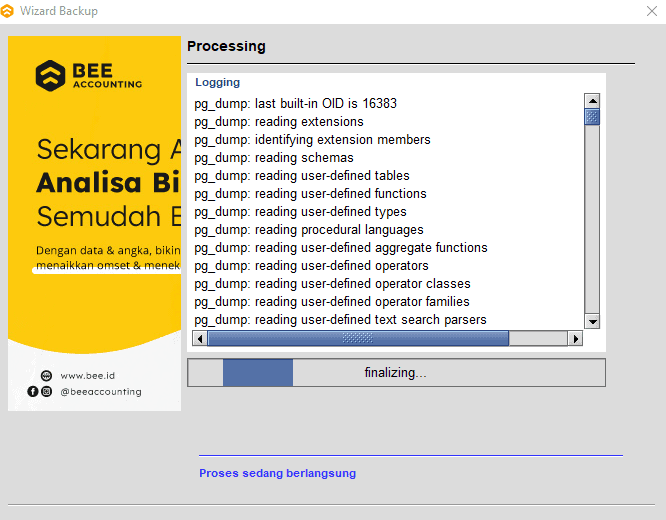The width and height of the screenshot is (666, 520).
Task: Click the Instagram icon in the banner
Action: coord(46,392)
